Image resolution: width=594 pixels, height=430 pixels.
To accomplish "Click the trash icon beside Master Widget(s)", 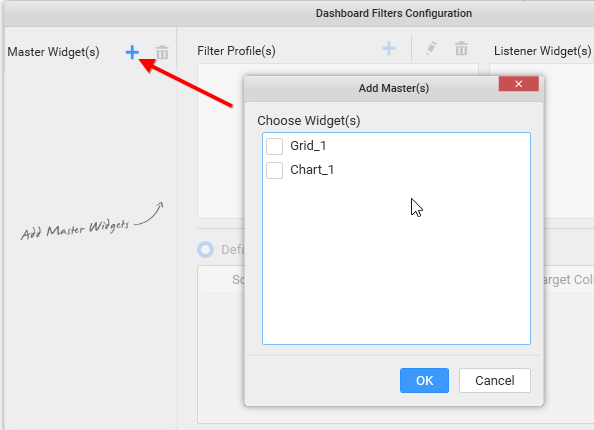I will tap(162, 52).
